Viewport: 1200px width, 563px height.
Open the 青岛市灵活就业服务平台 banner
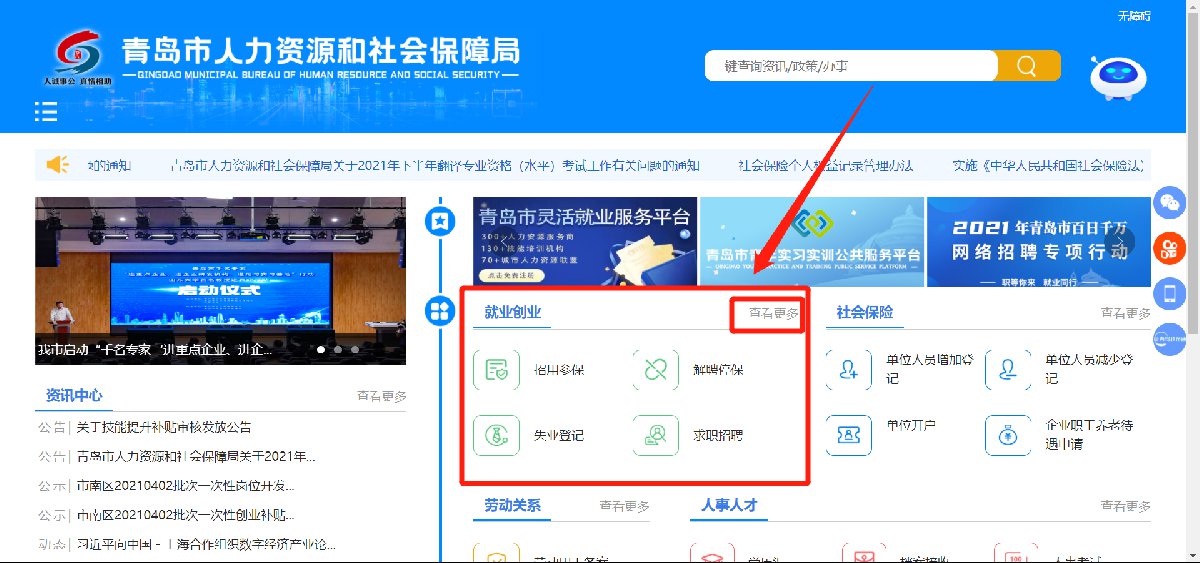pyautogui.click(x=585, y=242)
